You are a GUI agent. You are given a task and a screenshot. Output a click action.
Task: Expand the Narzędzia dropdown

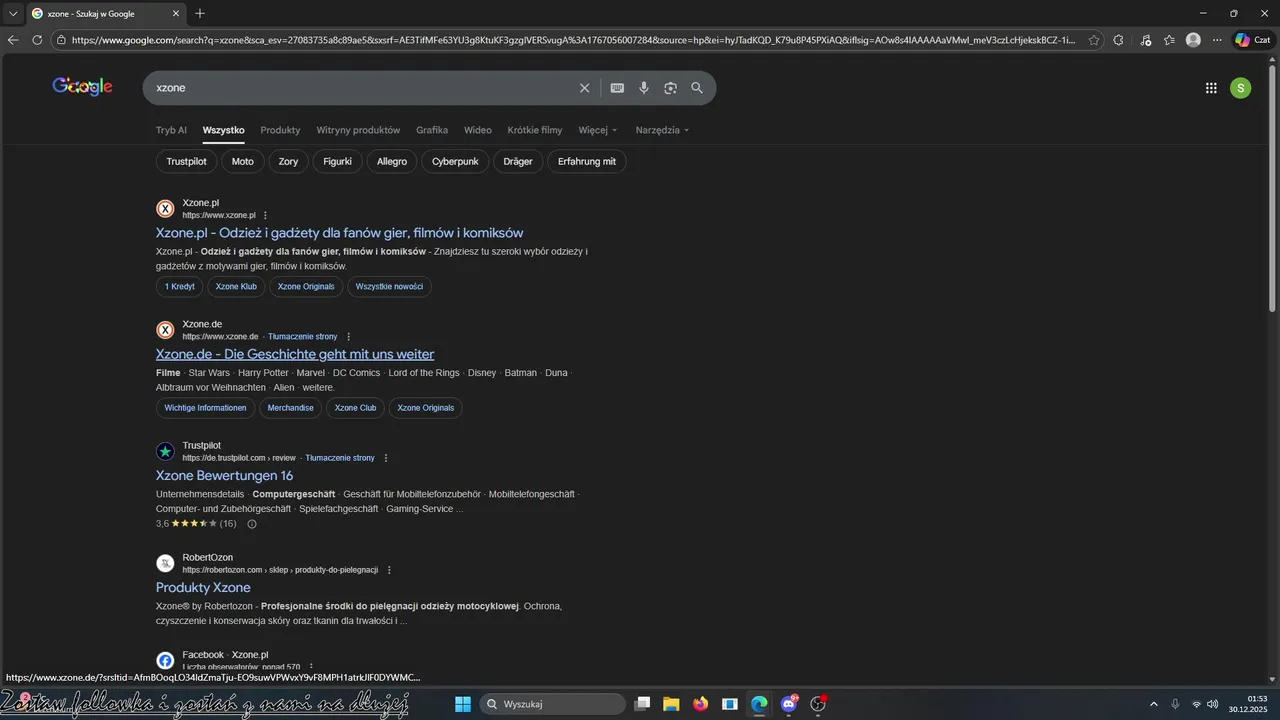click(662, 130)
